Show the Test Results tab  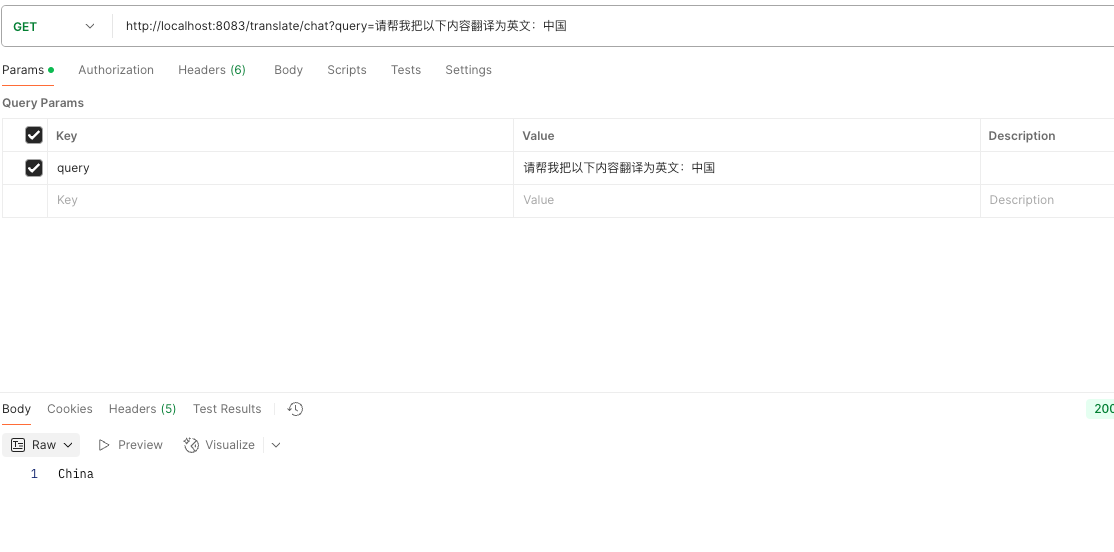(x=227, y=409)
